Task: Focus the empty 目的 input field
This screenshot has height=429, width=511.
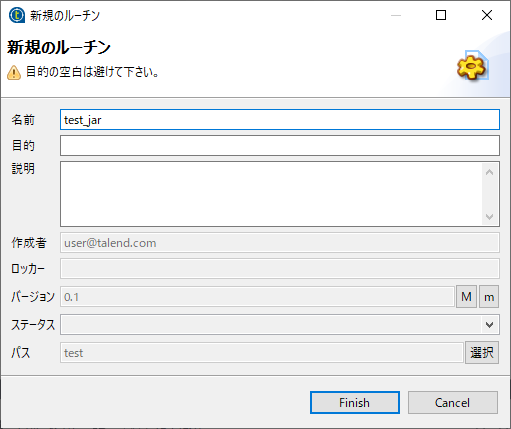Action: click(280, 146)
